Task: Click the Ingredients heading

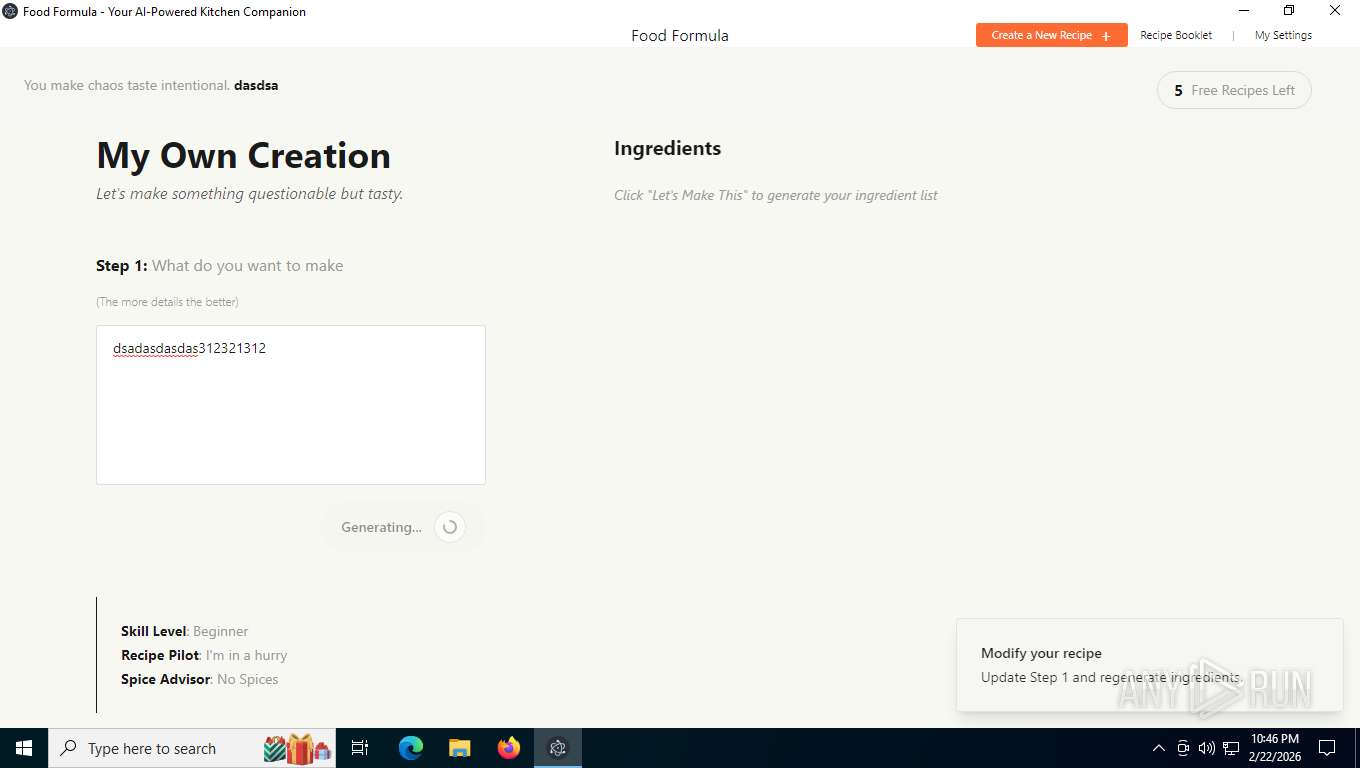Action: [667, 148]
